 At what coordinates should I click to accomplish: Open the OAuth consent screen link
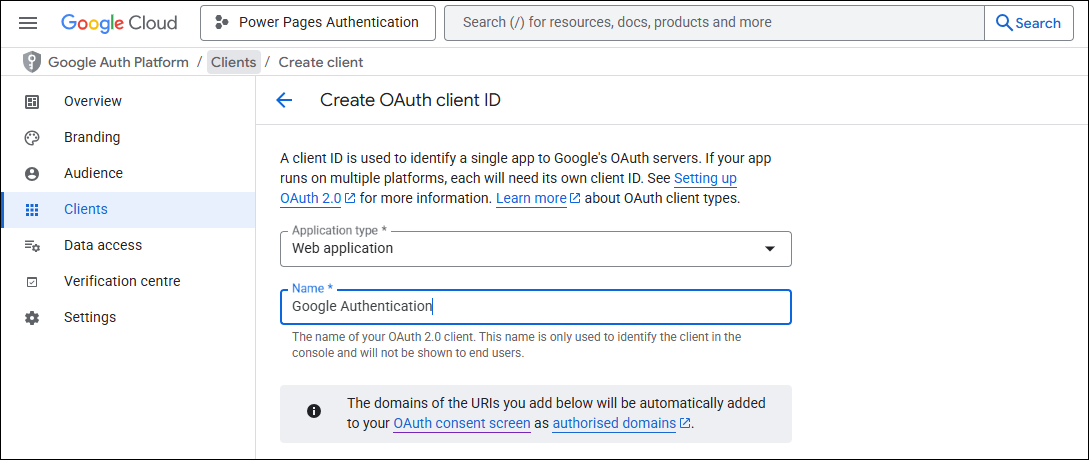pyautogui.click(x=462, y=423)
